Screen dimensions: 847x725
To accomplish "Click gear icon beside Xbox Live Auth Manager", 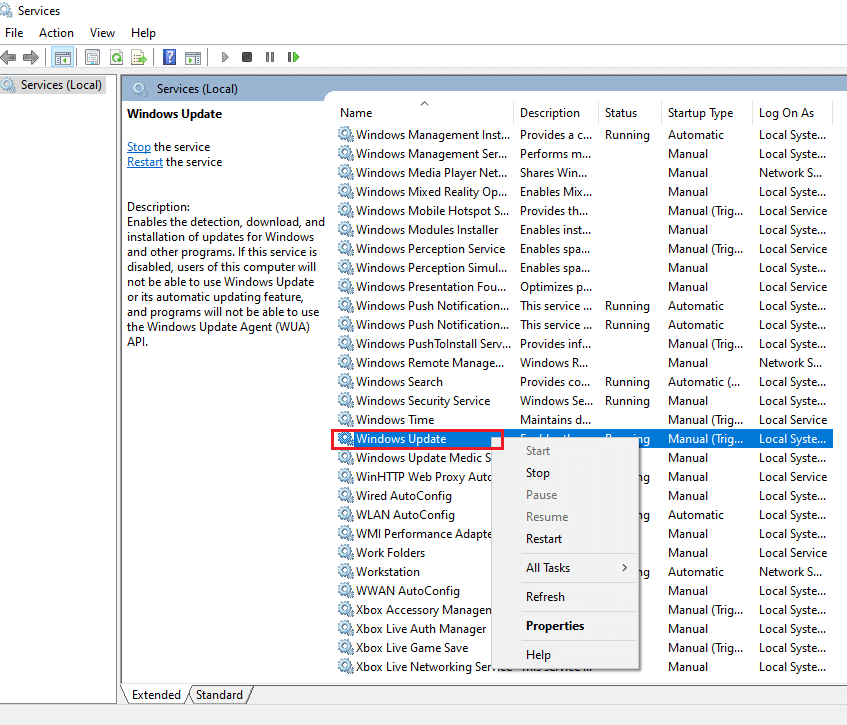I will [346, 628].
